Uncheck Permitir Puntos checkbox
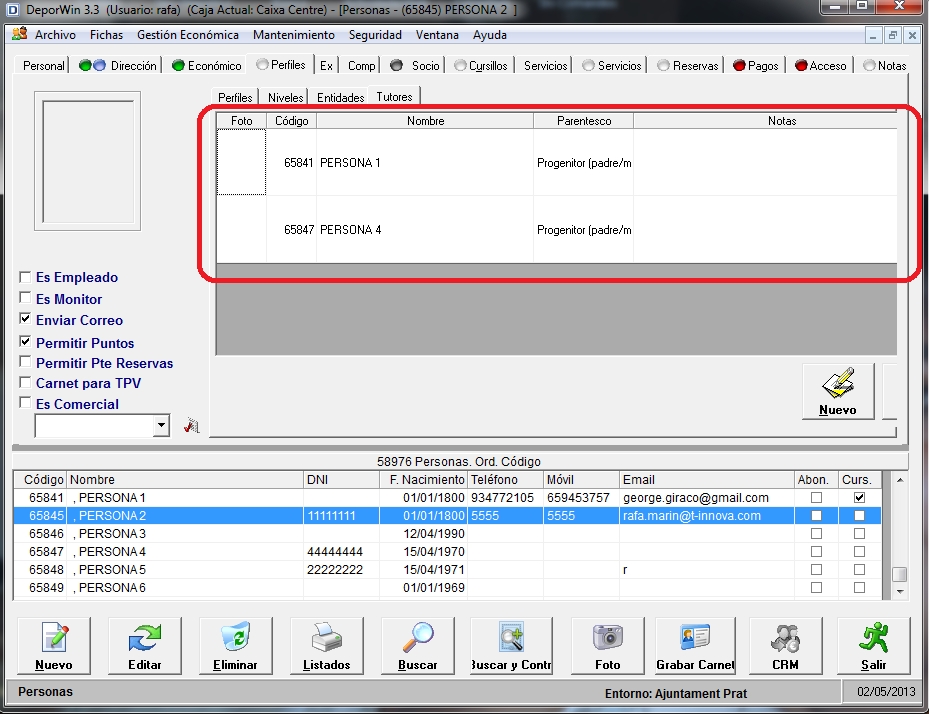Image resolution: width=929 pixels, height=714 pixels. (x=25, y=341)
